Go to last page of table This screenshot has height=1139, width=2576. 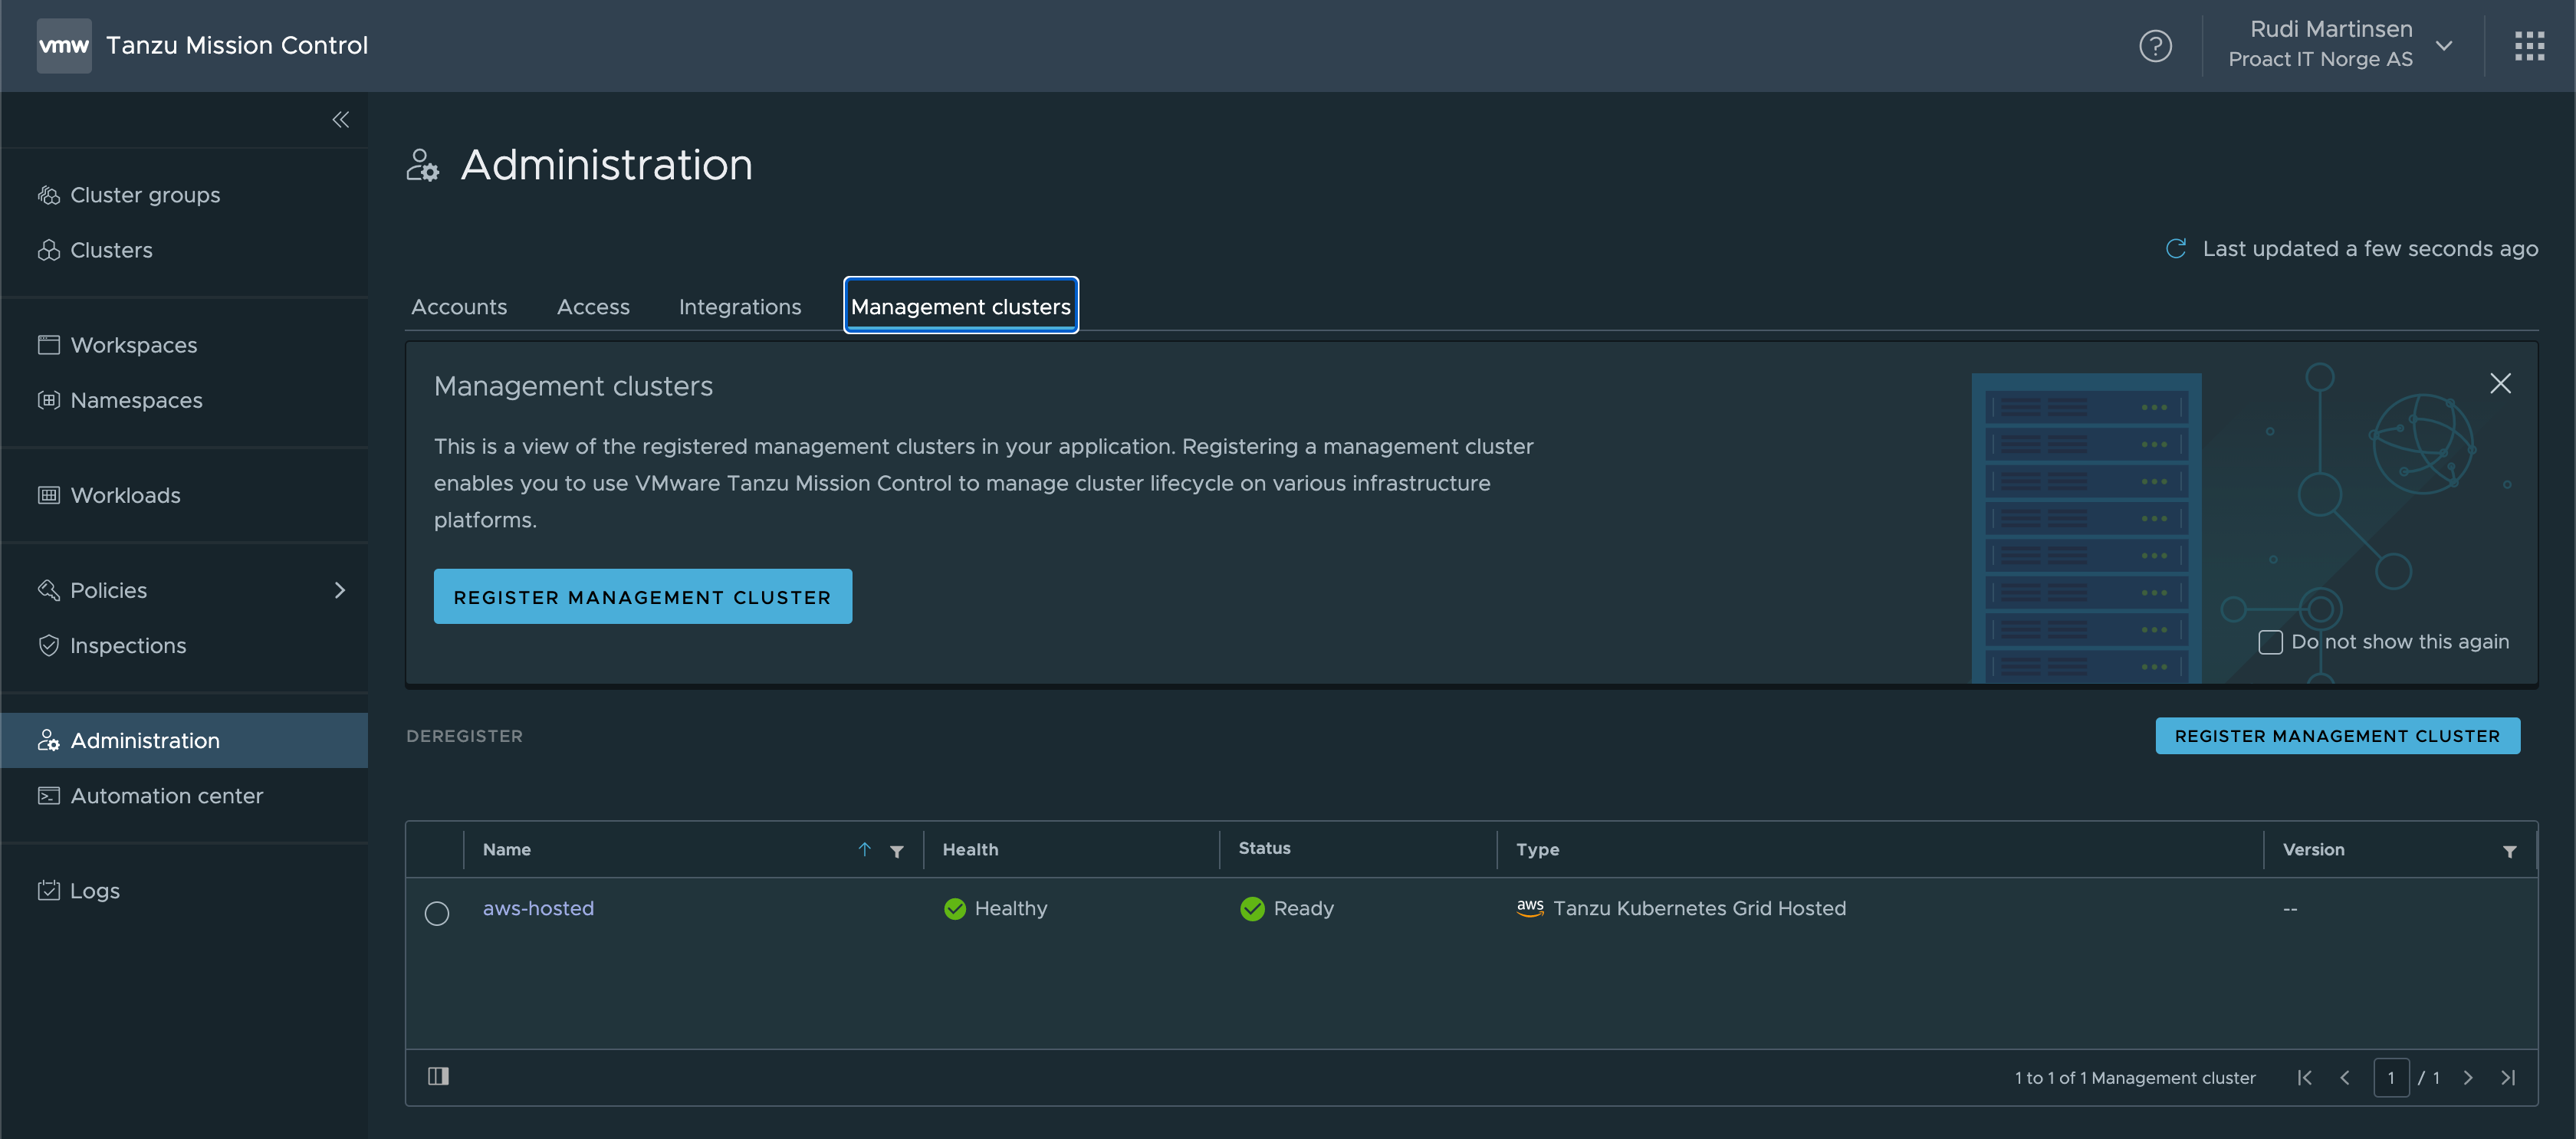coord(2508,1077)
